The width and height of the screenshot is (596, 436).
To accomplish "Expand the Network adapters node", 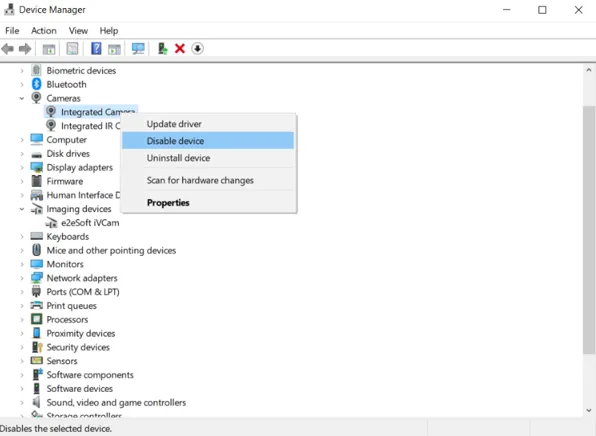I will click(x=22, y=278).
